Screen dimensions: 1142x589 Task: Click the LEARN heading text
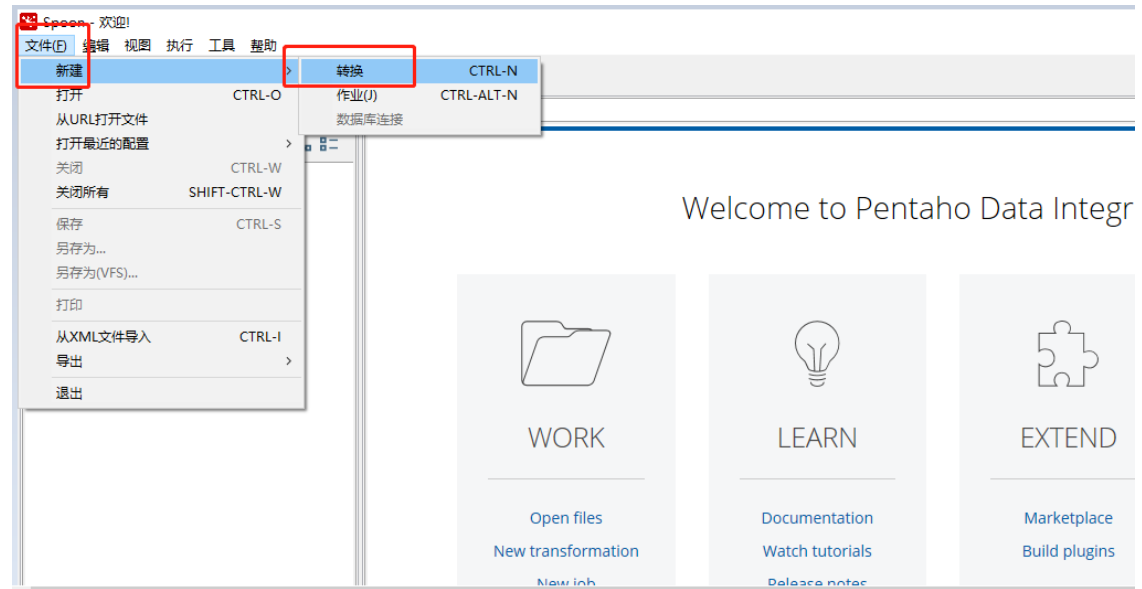[x=817, y=438]
